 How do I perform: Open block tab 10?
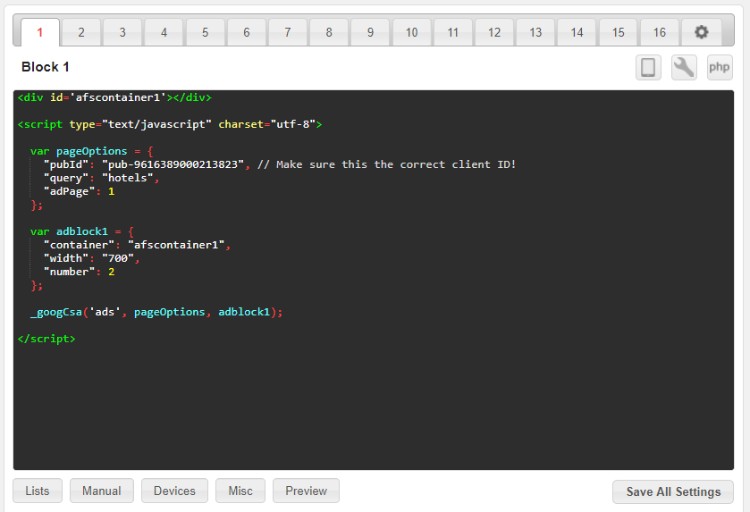tap(411, 33)
